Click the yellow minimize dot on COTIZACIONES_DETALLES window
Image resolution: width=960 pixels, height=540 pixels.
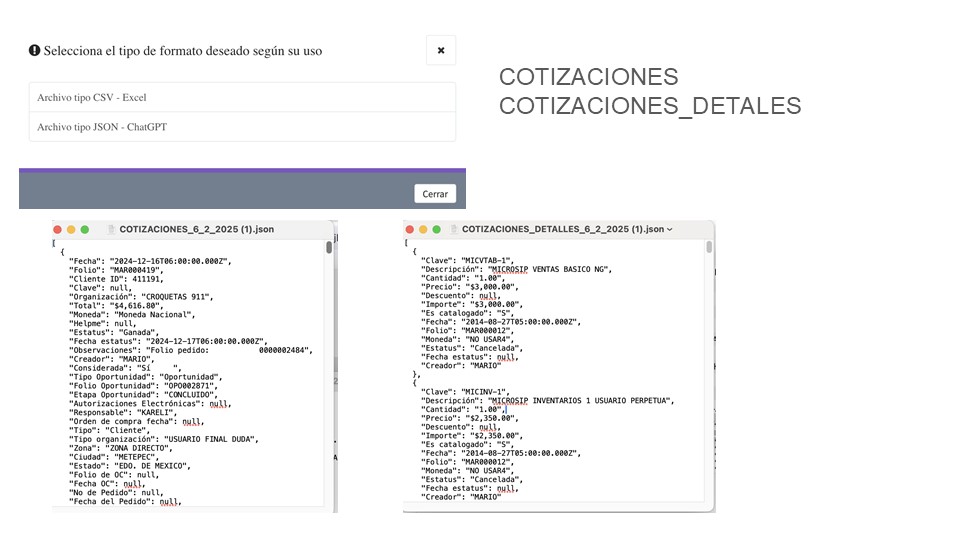pyautogui.click(x=424, y=229)
